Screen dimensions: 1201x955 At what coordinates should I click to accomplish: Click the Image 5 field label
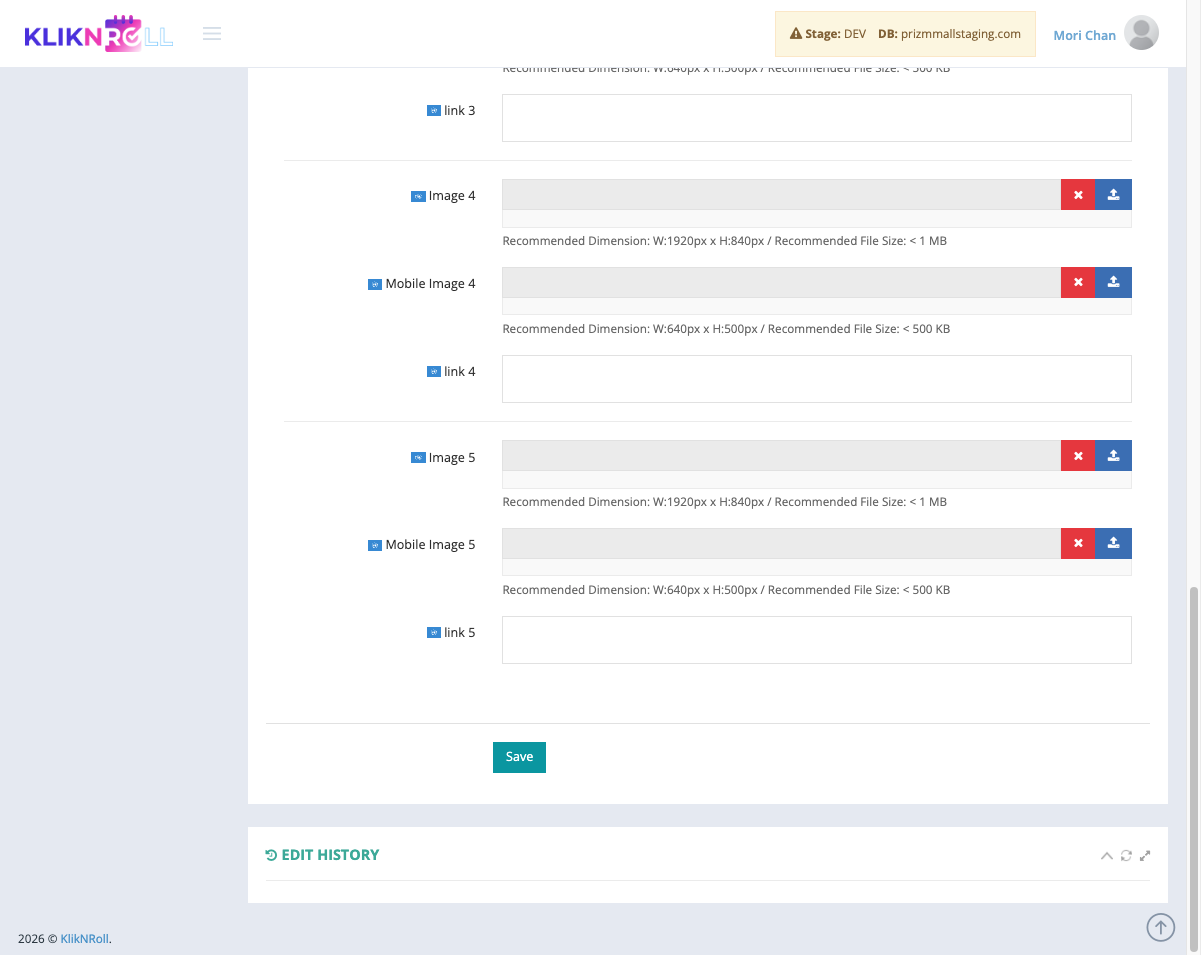(452, 458)
